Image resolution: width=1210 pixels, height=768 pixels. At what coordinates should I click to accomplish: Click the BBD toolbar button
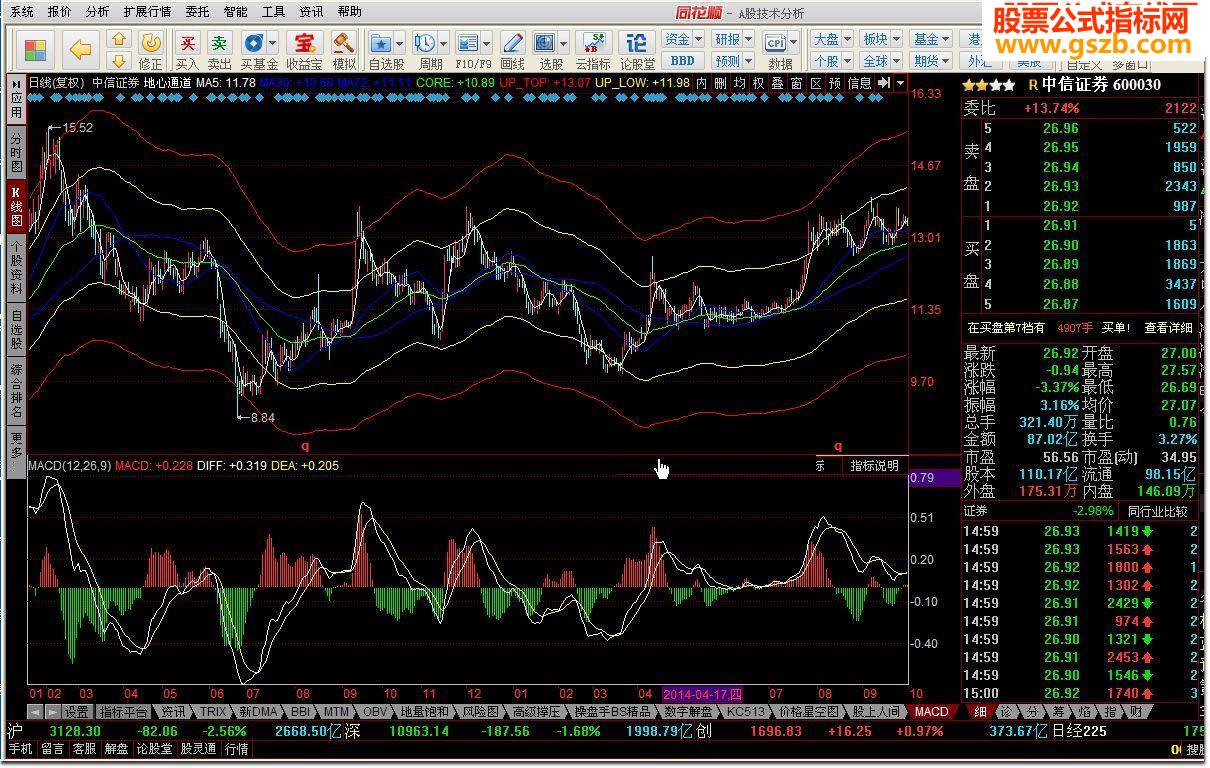click(x=682, y=61)
